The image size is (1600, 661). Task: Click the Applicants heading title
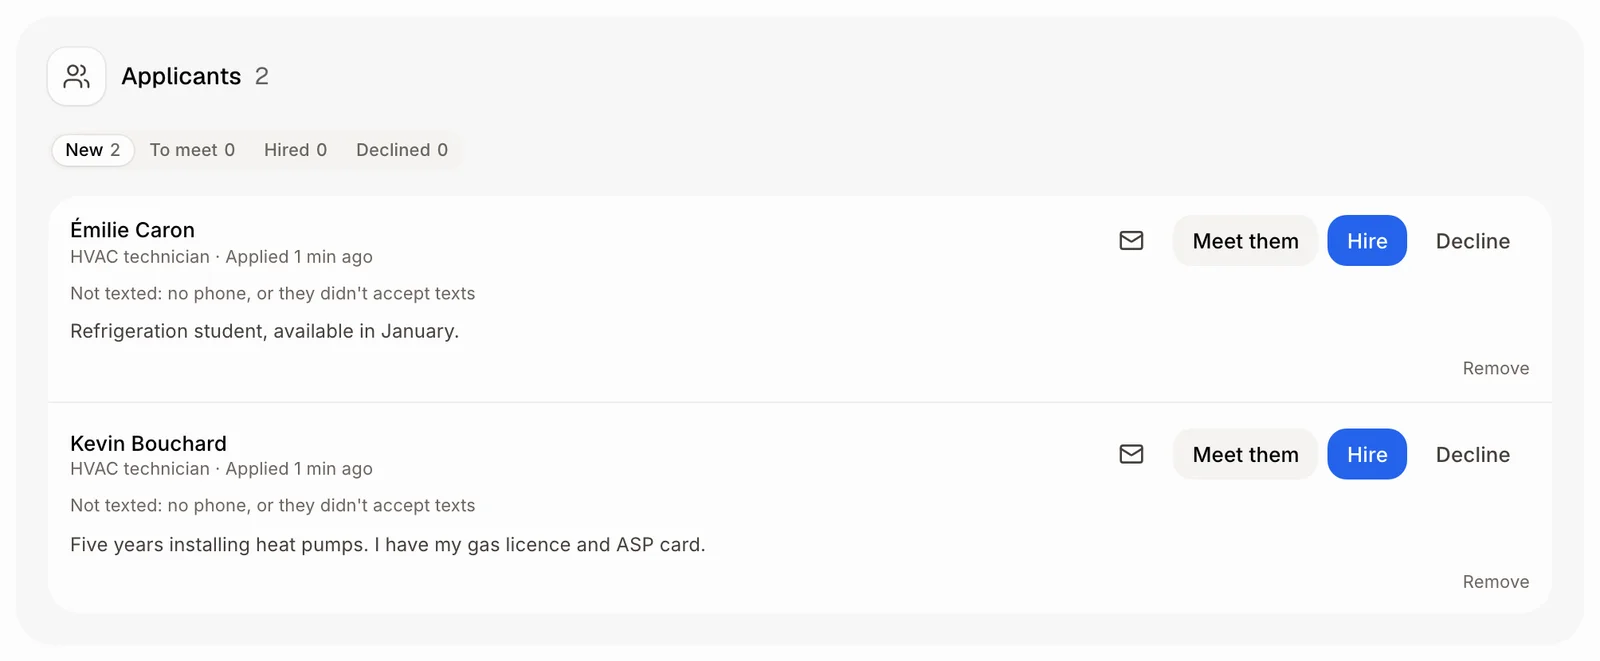181,76
